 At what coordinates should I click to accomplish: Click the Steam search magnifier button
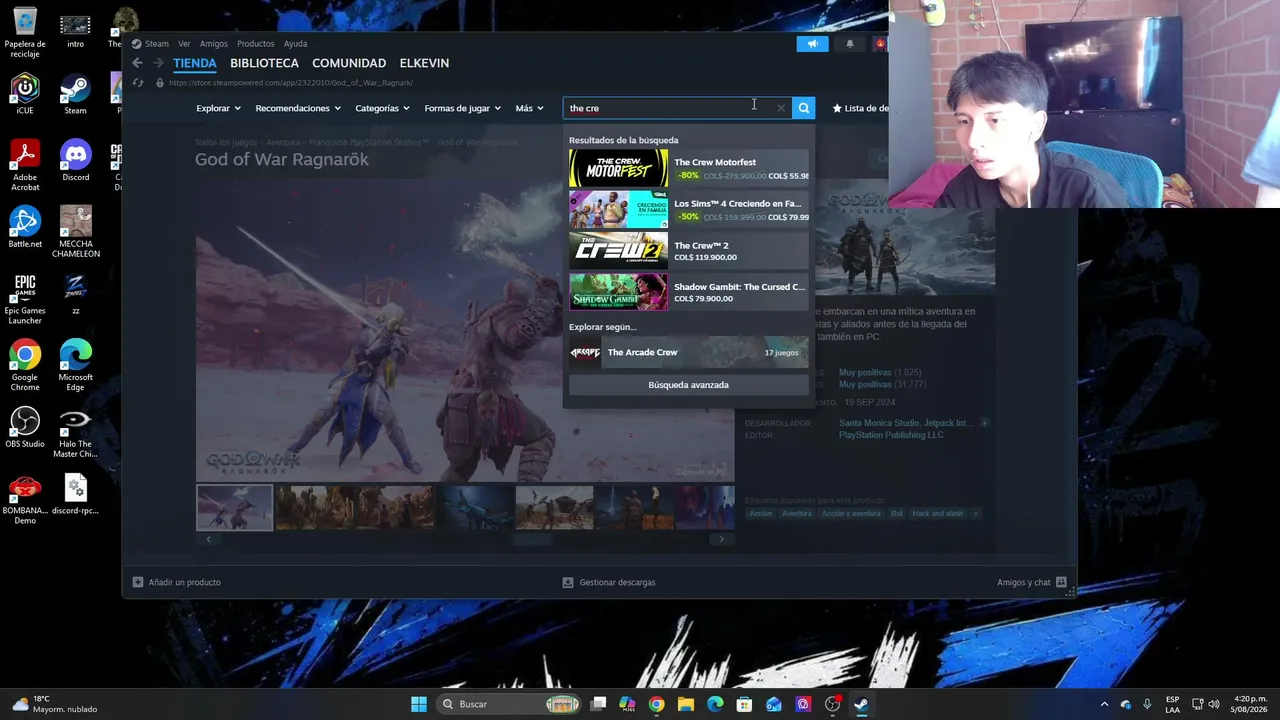[804, 108]
